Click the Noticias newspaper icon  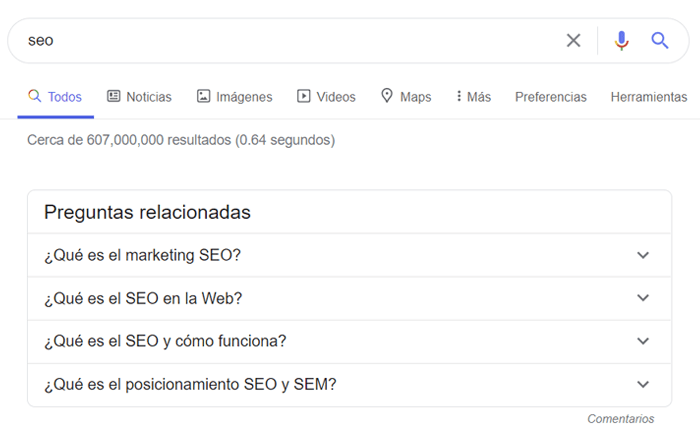pos(113,96)
